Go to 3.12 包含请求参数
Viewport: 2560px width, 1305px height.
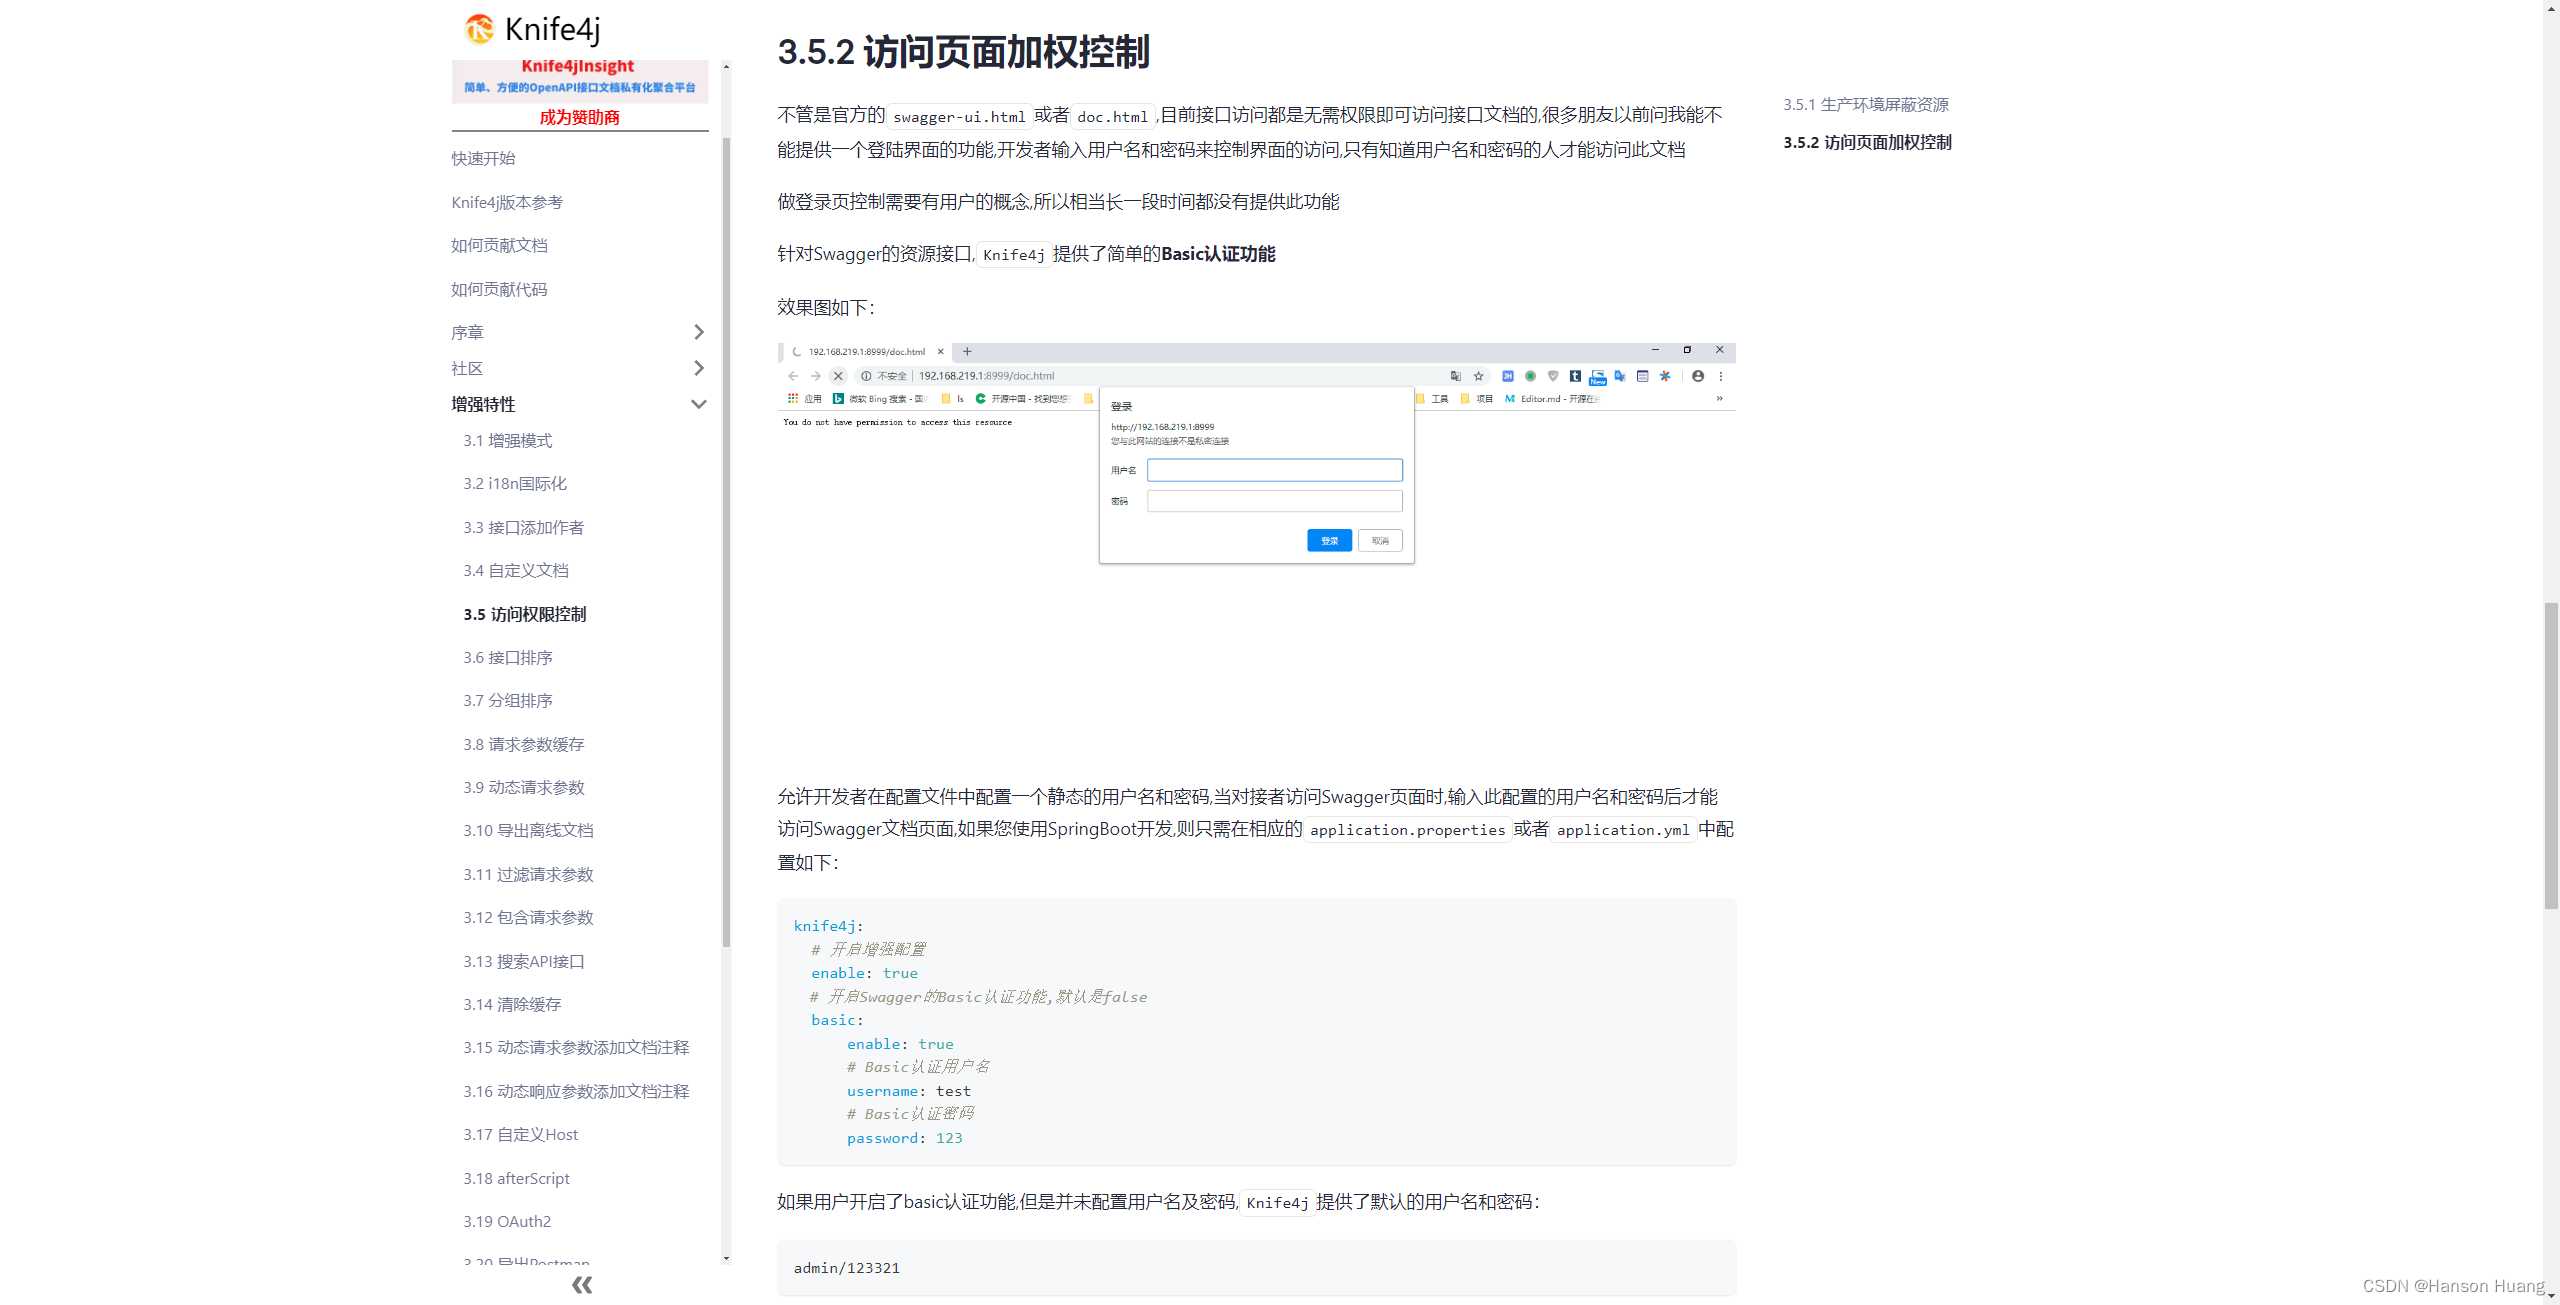[528, 917]
